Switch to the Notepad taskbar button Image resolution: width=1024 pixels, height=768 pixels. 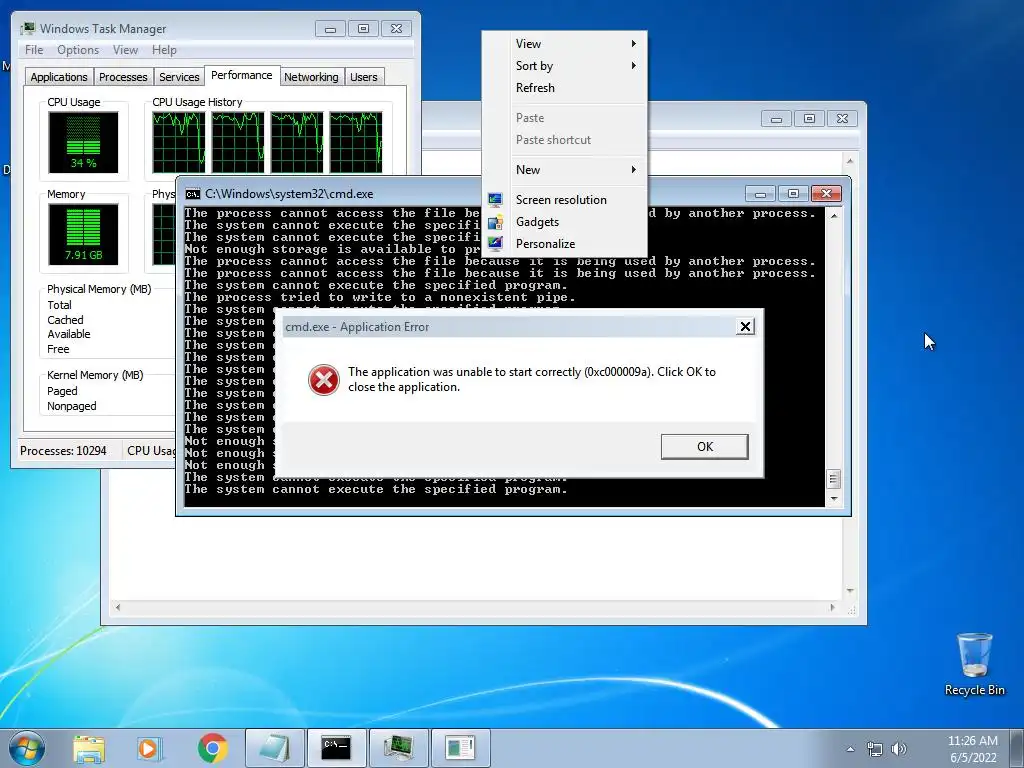(x=274, y=748)
